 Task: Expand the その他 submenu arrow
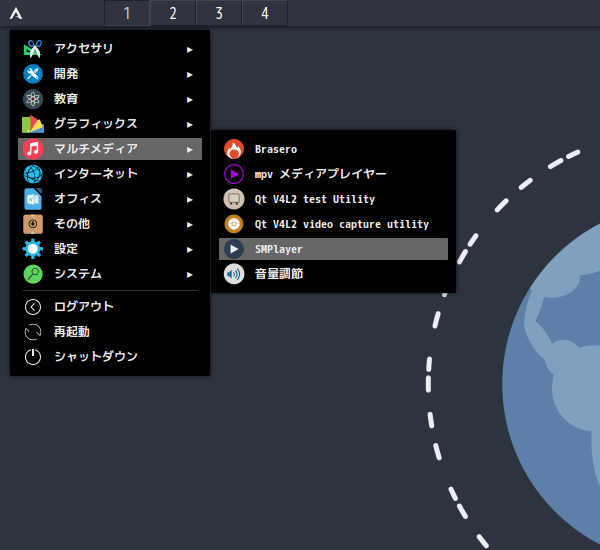click(x=189, y=225)
